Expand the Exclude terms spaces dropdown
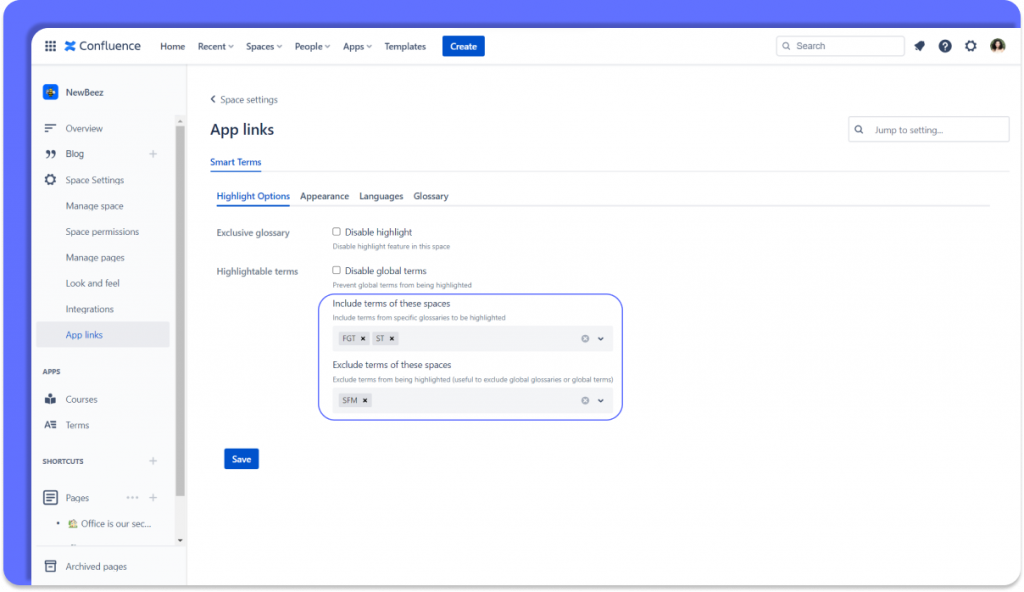The height and width of the screenshot is (592, 1024). pyautogui.click(x=601, y=399)
